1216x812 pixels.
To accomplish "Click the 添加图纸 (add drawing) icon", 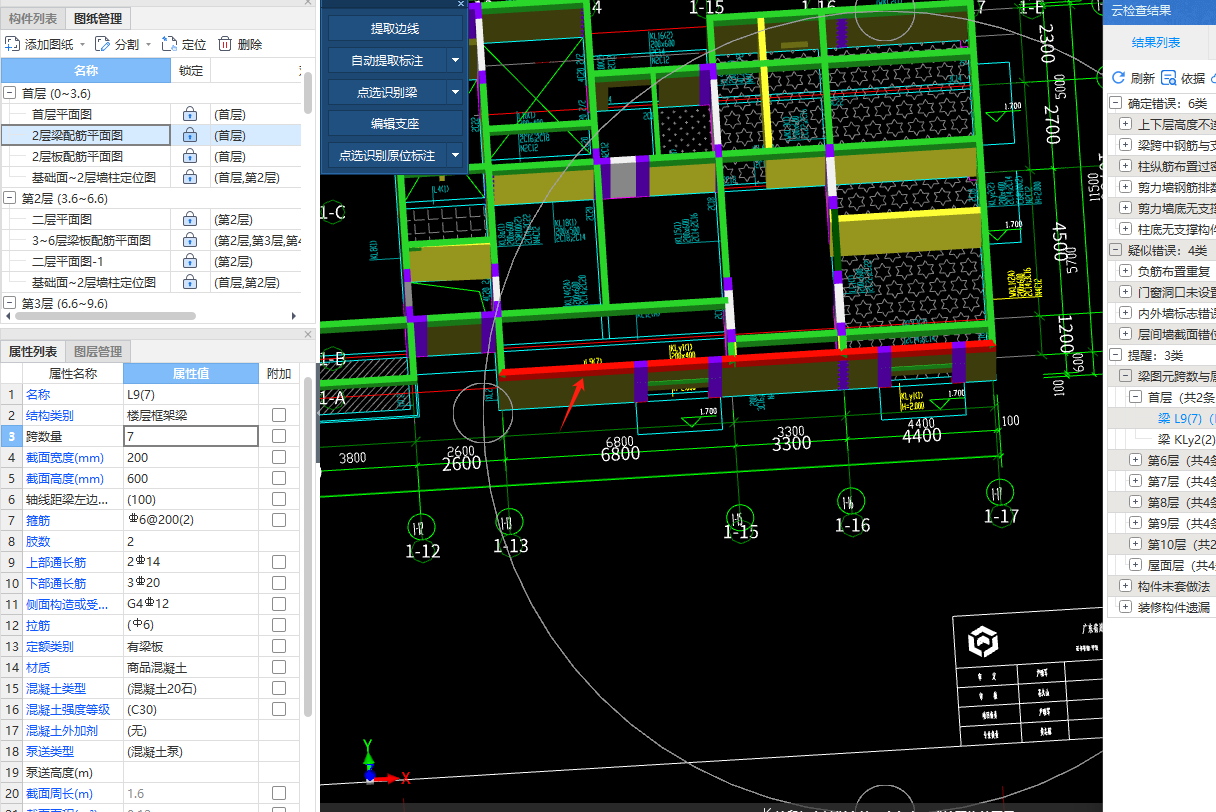I will tap(13, 44).
